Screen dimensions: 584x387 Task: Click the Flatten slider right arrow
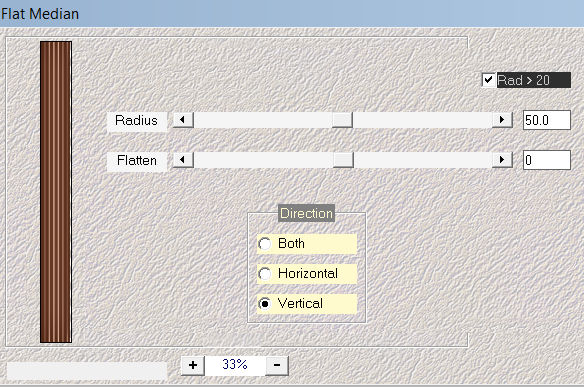tap(502, 160)
